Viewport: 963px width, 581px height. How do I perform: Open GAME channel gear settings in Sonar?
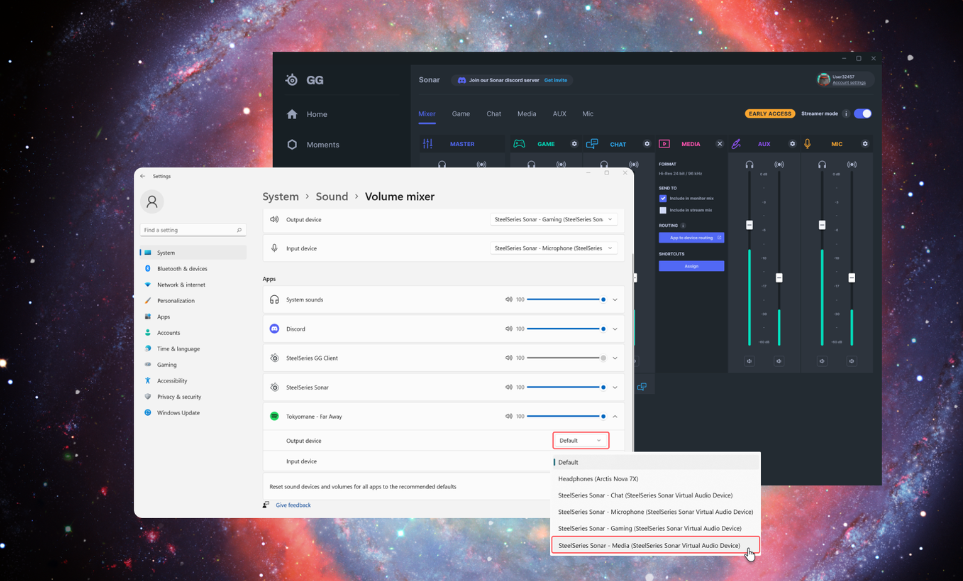point(574,144)
